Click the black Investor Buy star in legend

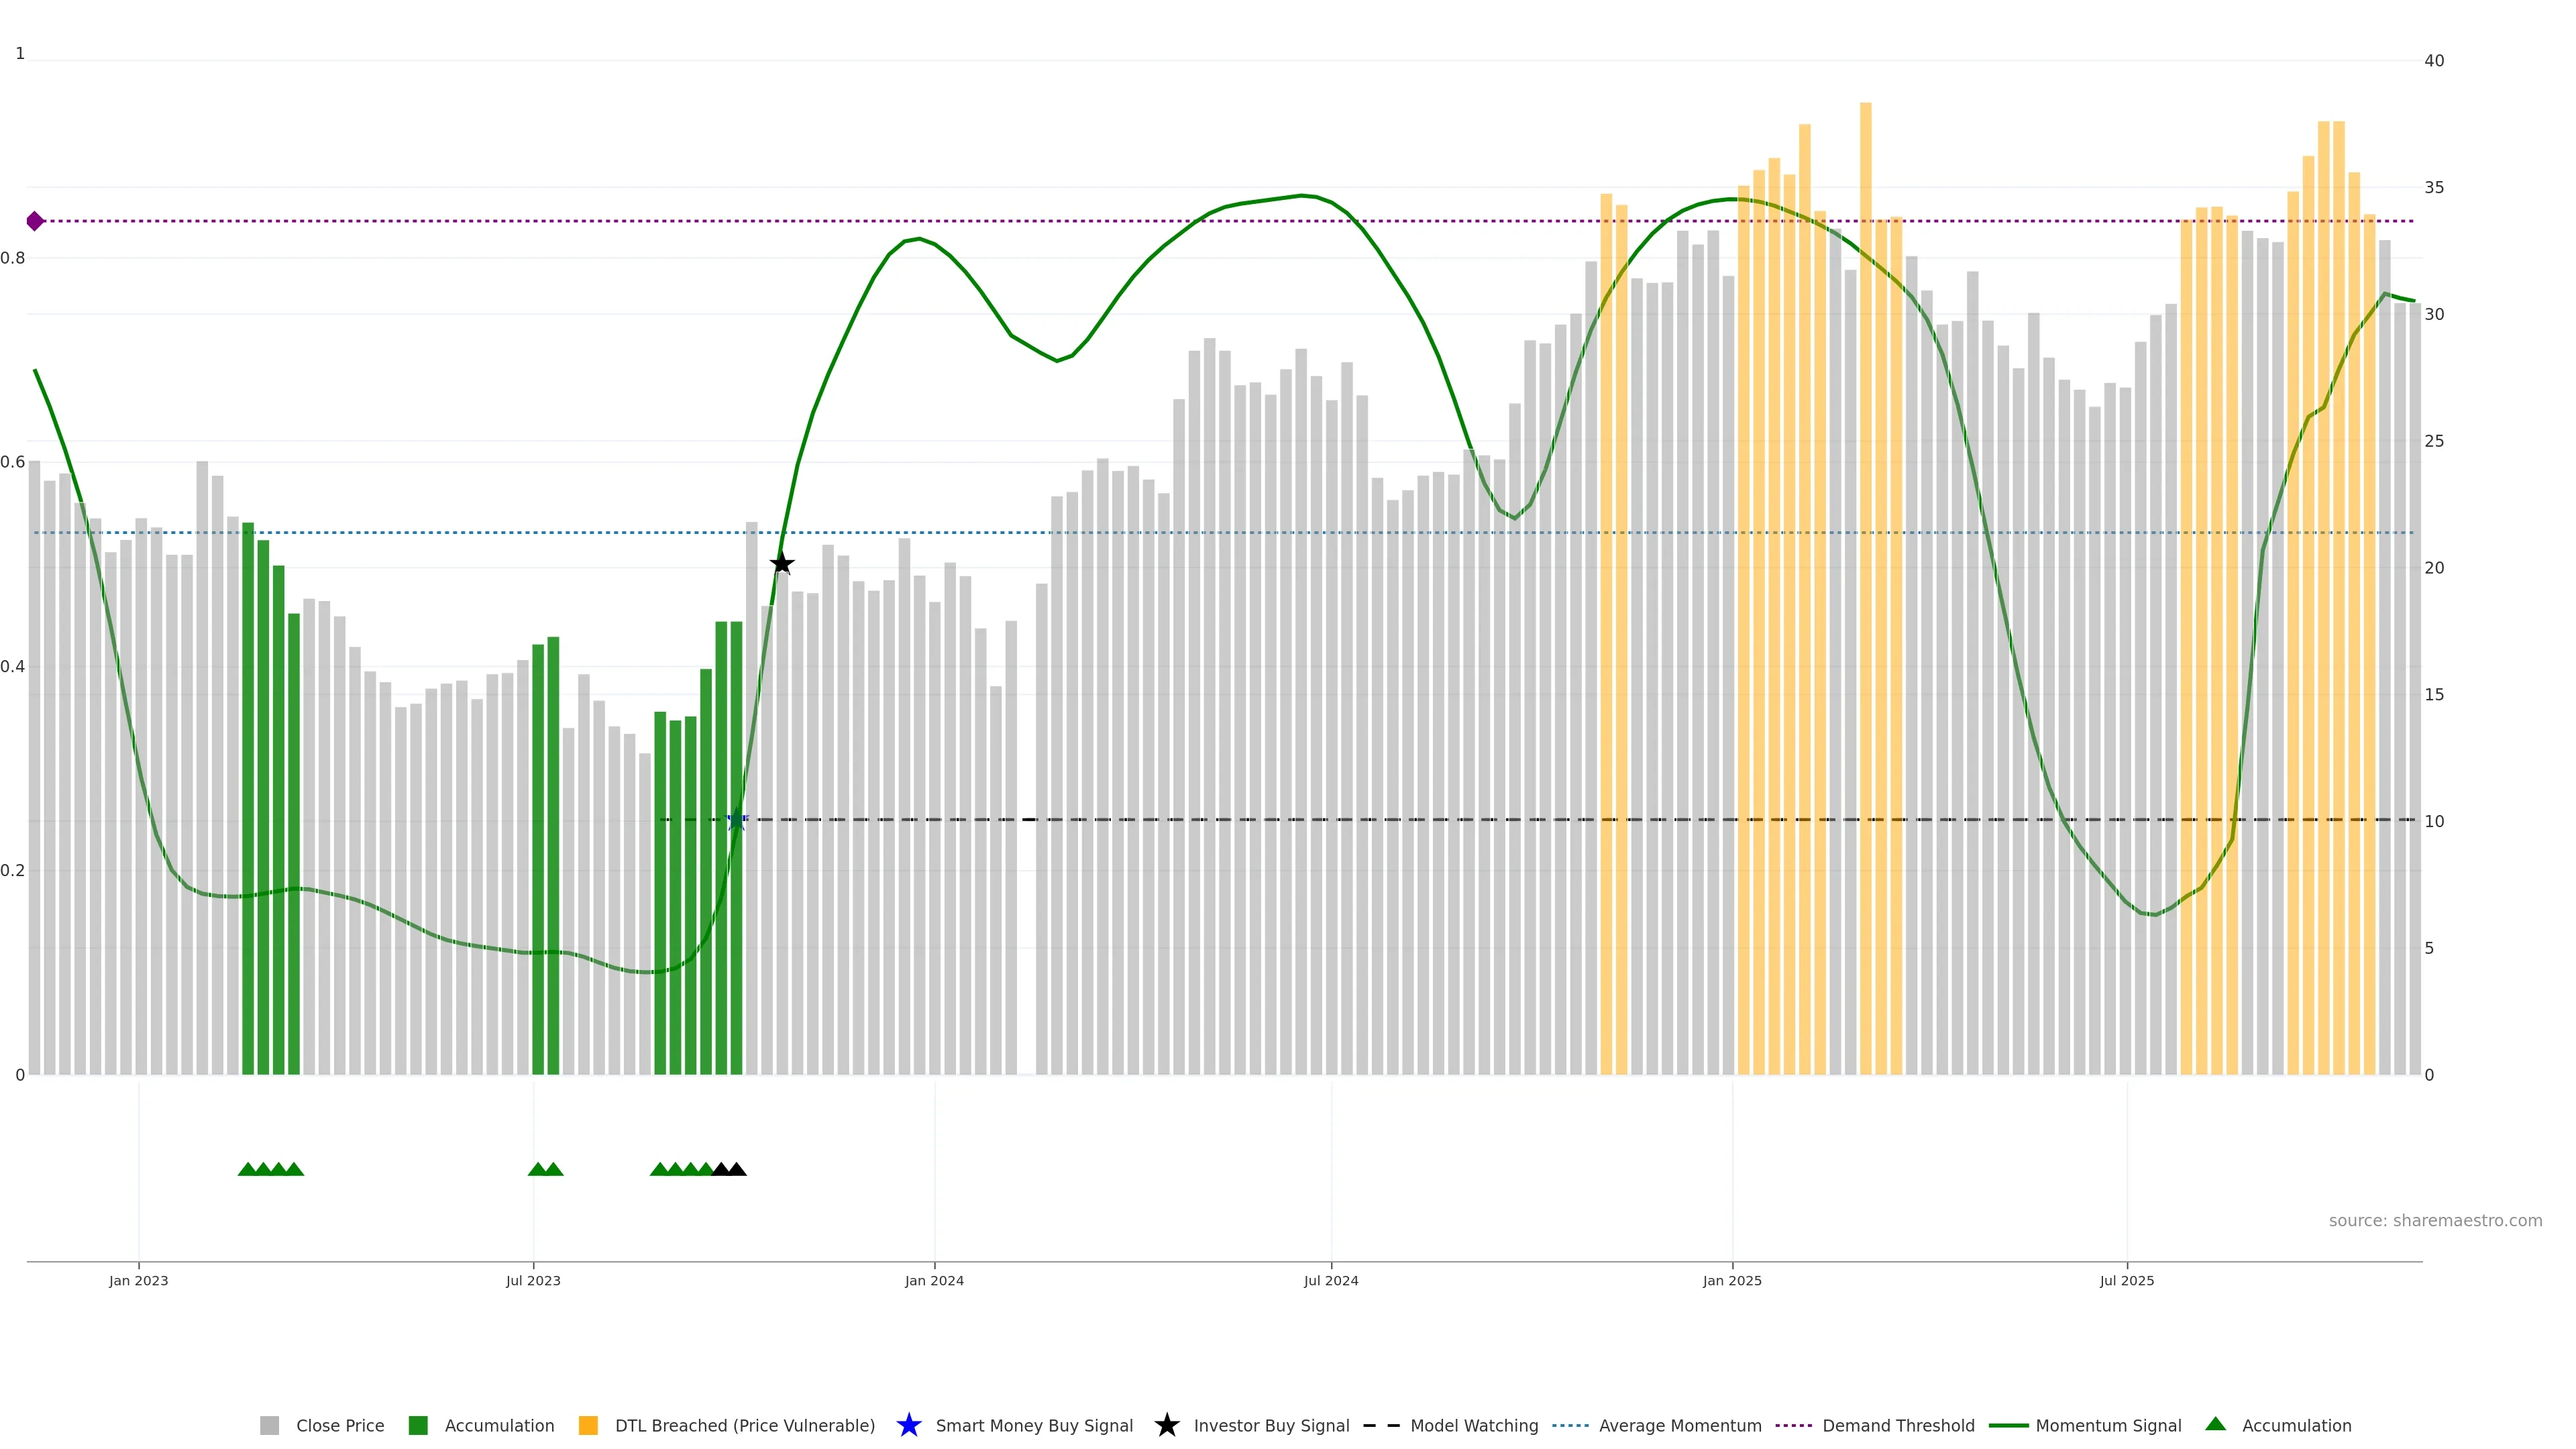(x=1166, y=1425)
